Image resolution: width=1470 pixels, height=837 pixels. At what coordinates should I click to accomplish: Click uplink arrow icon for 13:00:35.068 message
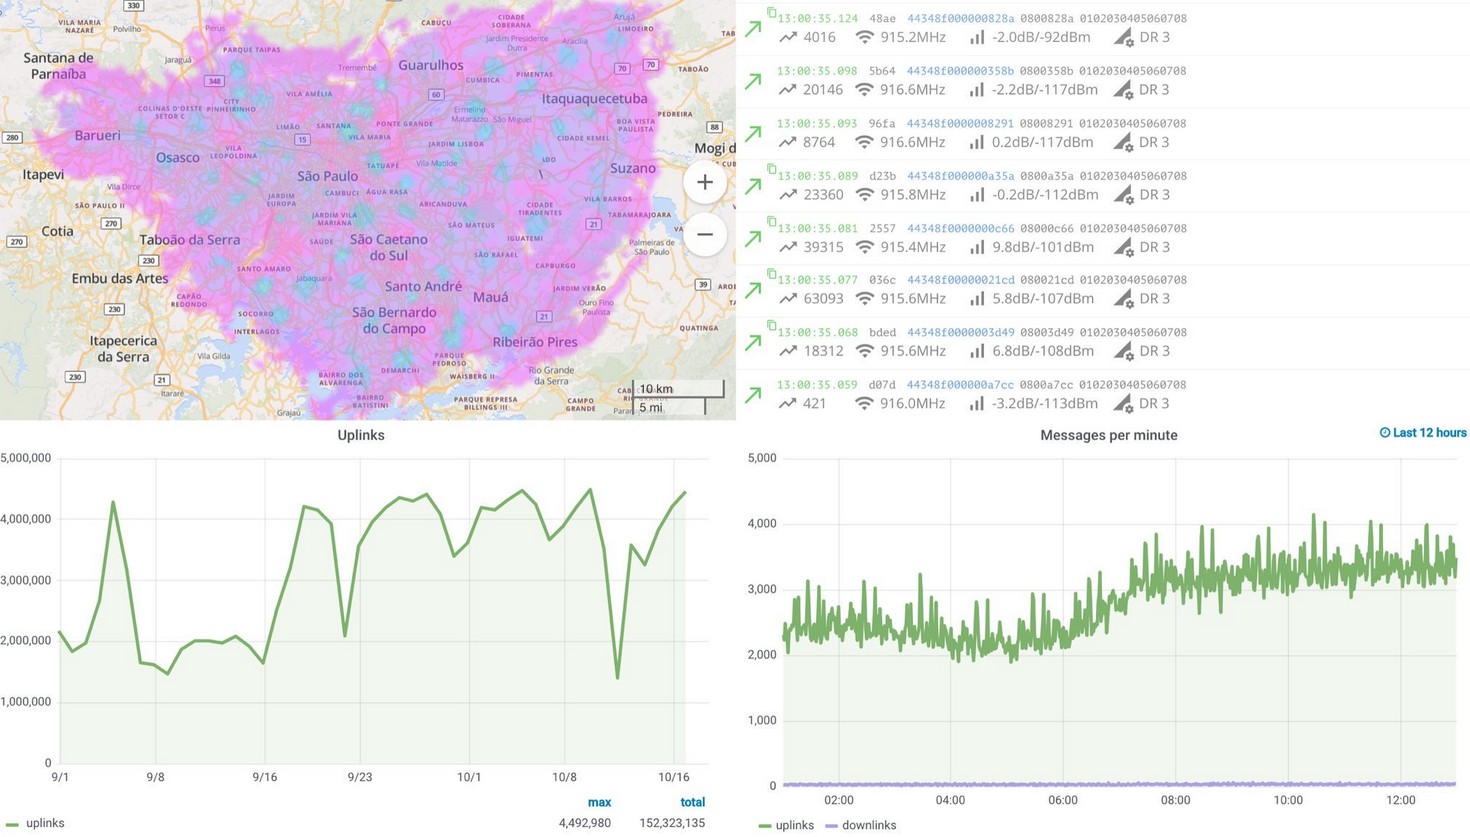tap(753, 343)
